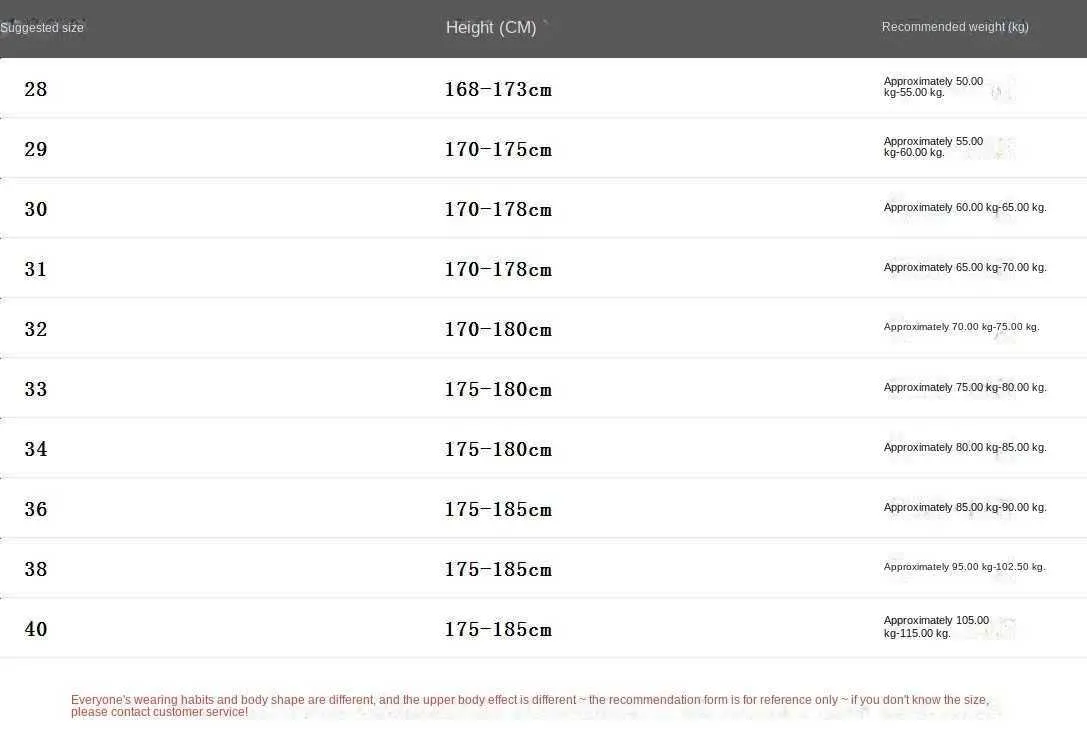Click weight text Approximately 105.00 kg-115.00 kg
Screen dimensions: 1087x746
936,627
